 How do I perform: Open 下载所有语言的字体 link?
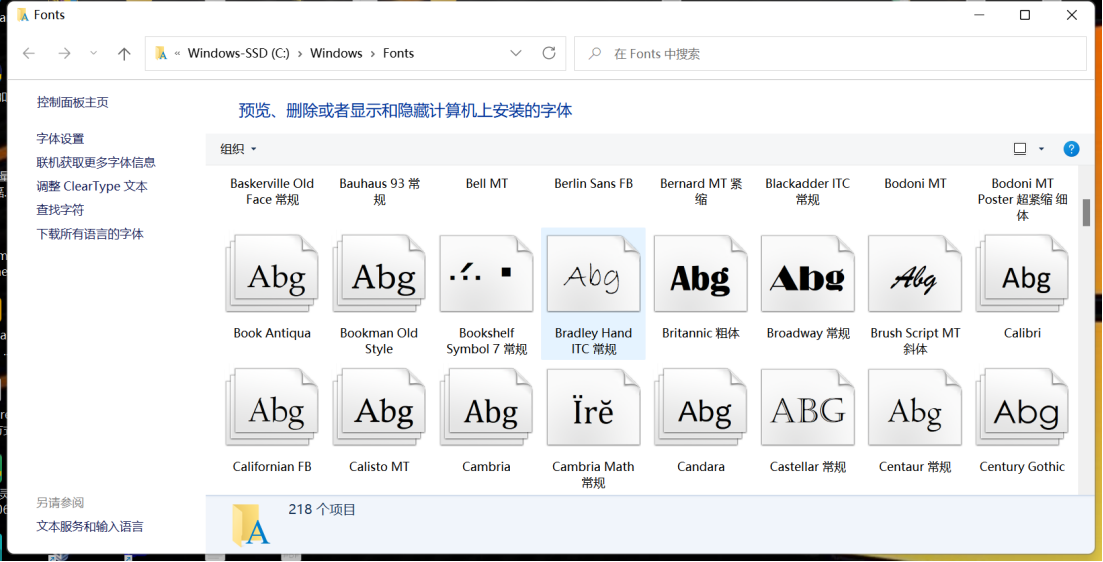90,234
